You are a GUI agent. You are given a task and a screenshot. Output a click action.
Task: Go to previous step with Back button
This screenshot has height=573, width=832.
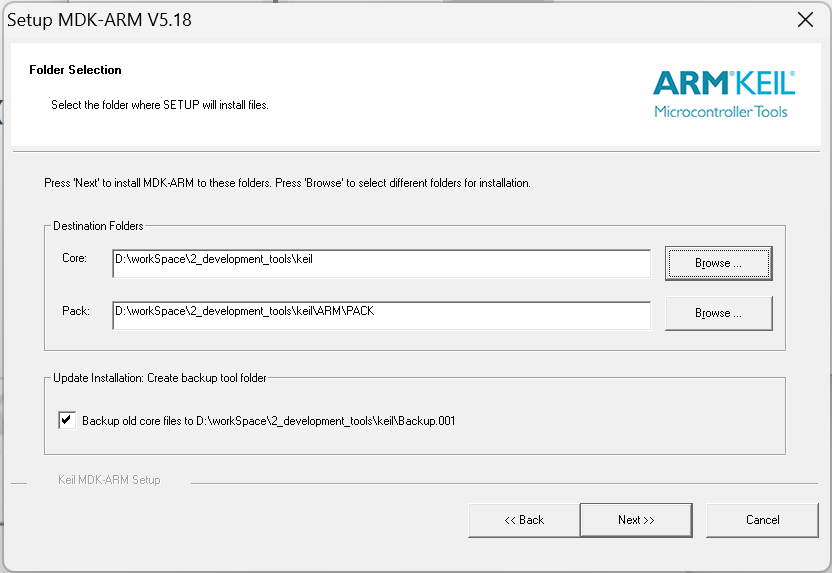[x=524, y=520]
